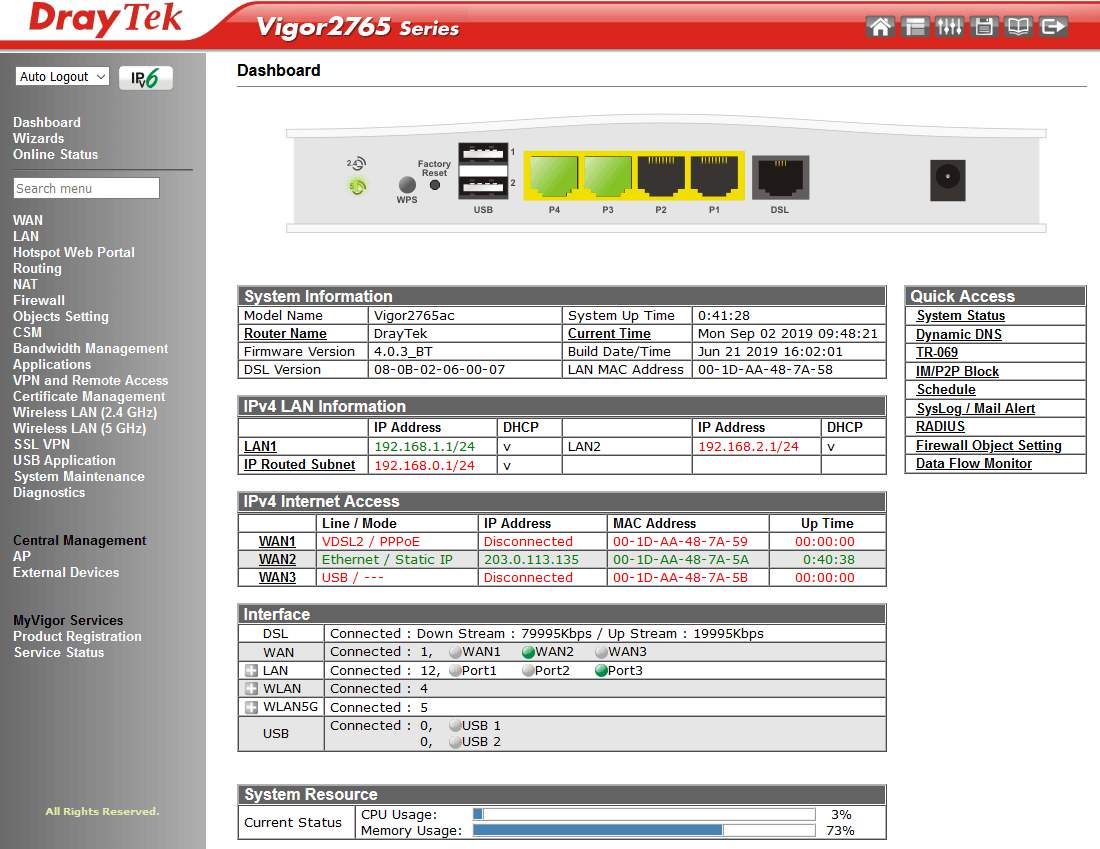Open Data Flow Monitor quick access link
Viewport: 1100px width, 849px height.
(x=973, y=464)
